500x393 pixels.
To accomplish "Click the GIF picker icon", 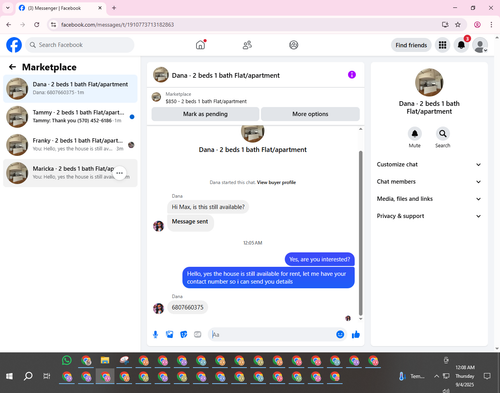I will [198, 334].
